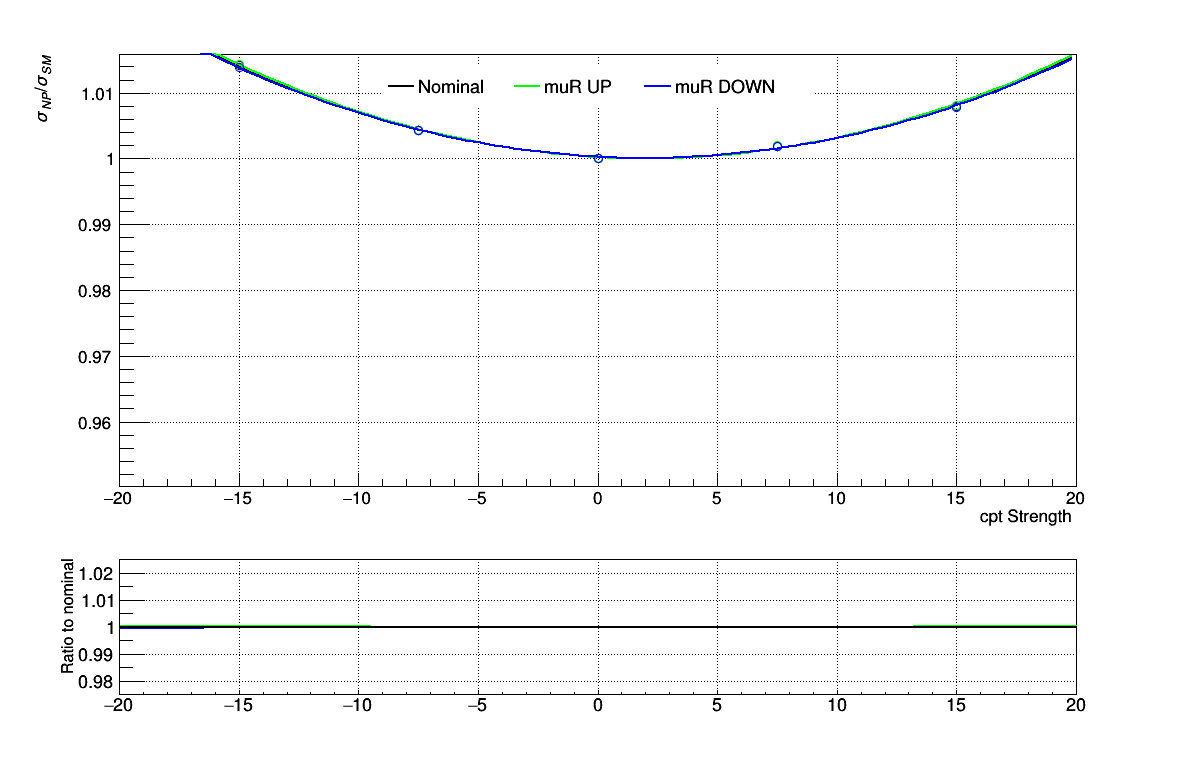
Task: Click the "Ratio to nominal" axis title
Action: [67, 616]
